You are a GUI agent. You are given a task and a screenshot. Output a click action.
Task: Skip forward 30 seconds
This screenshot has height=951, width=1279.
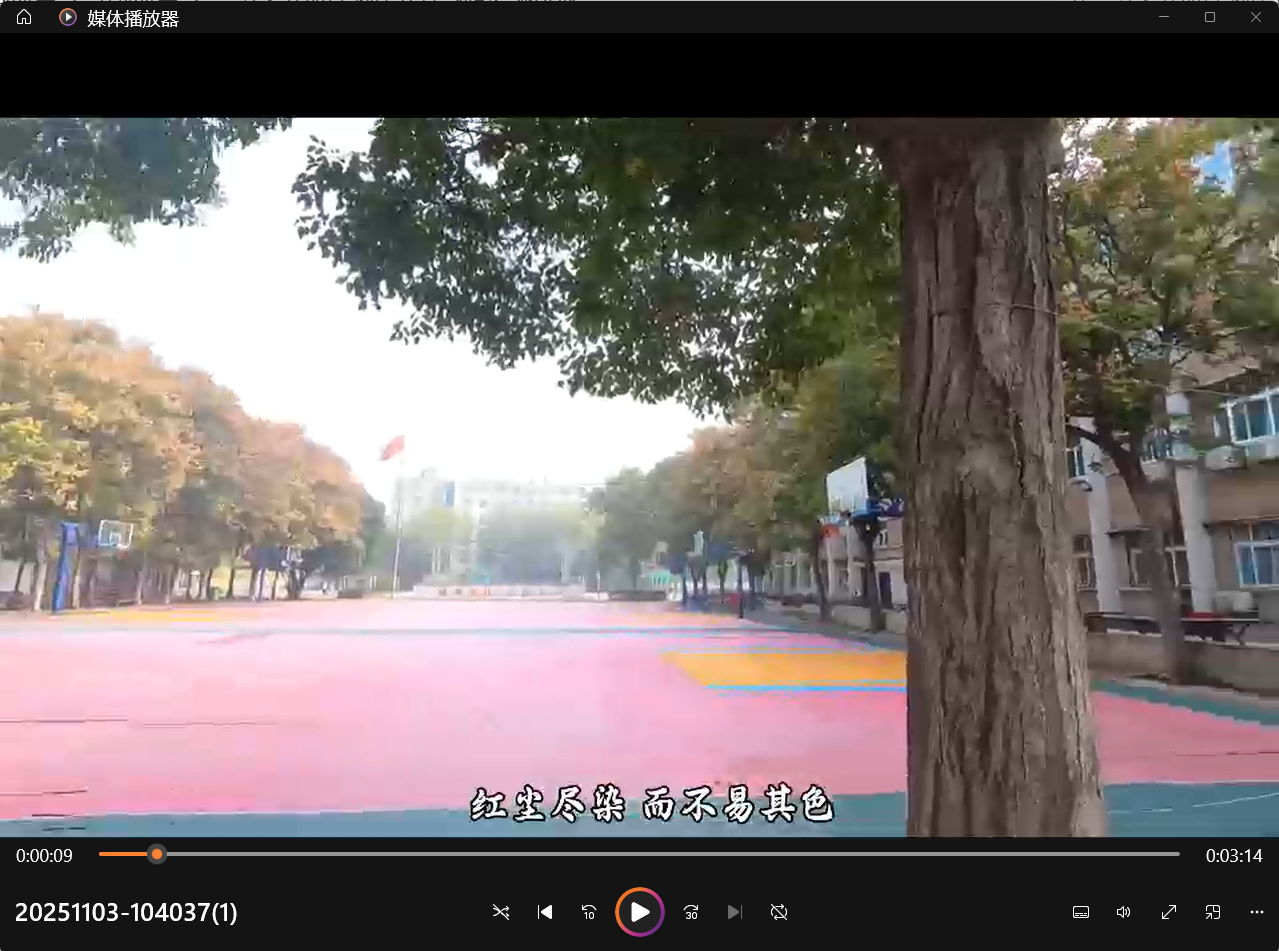[691, 912]
